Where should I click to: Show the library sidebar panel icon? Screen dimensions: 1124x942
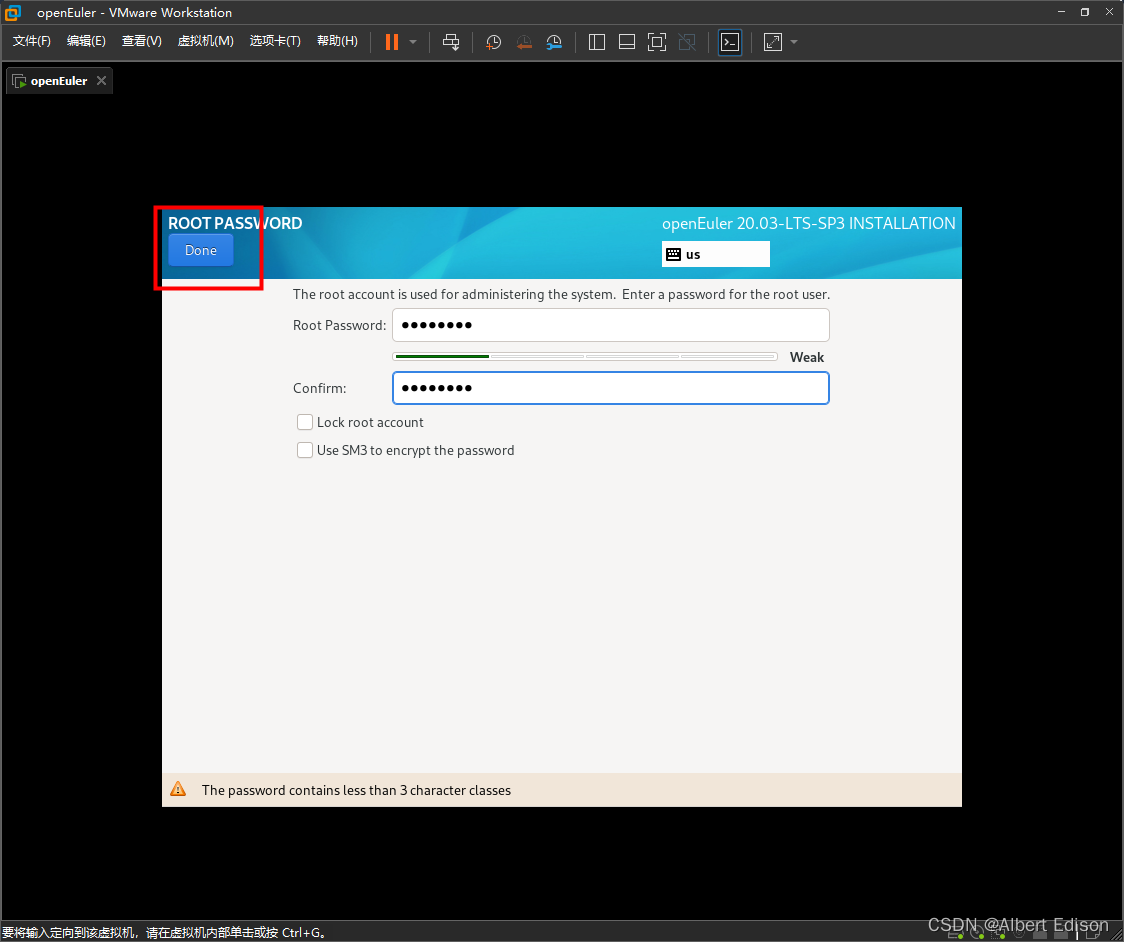[596, 41]
